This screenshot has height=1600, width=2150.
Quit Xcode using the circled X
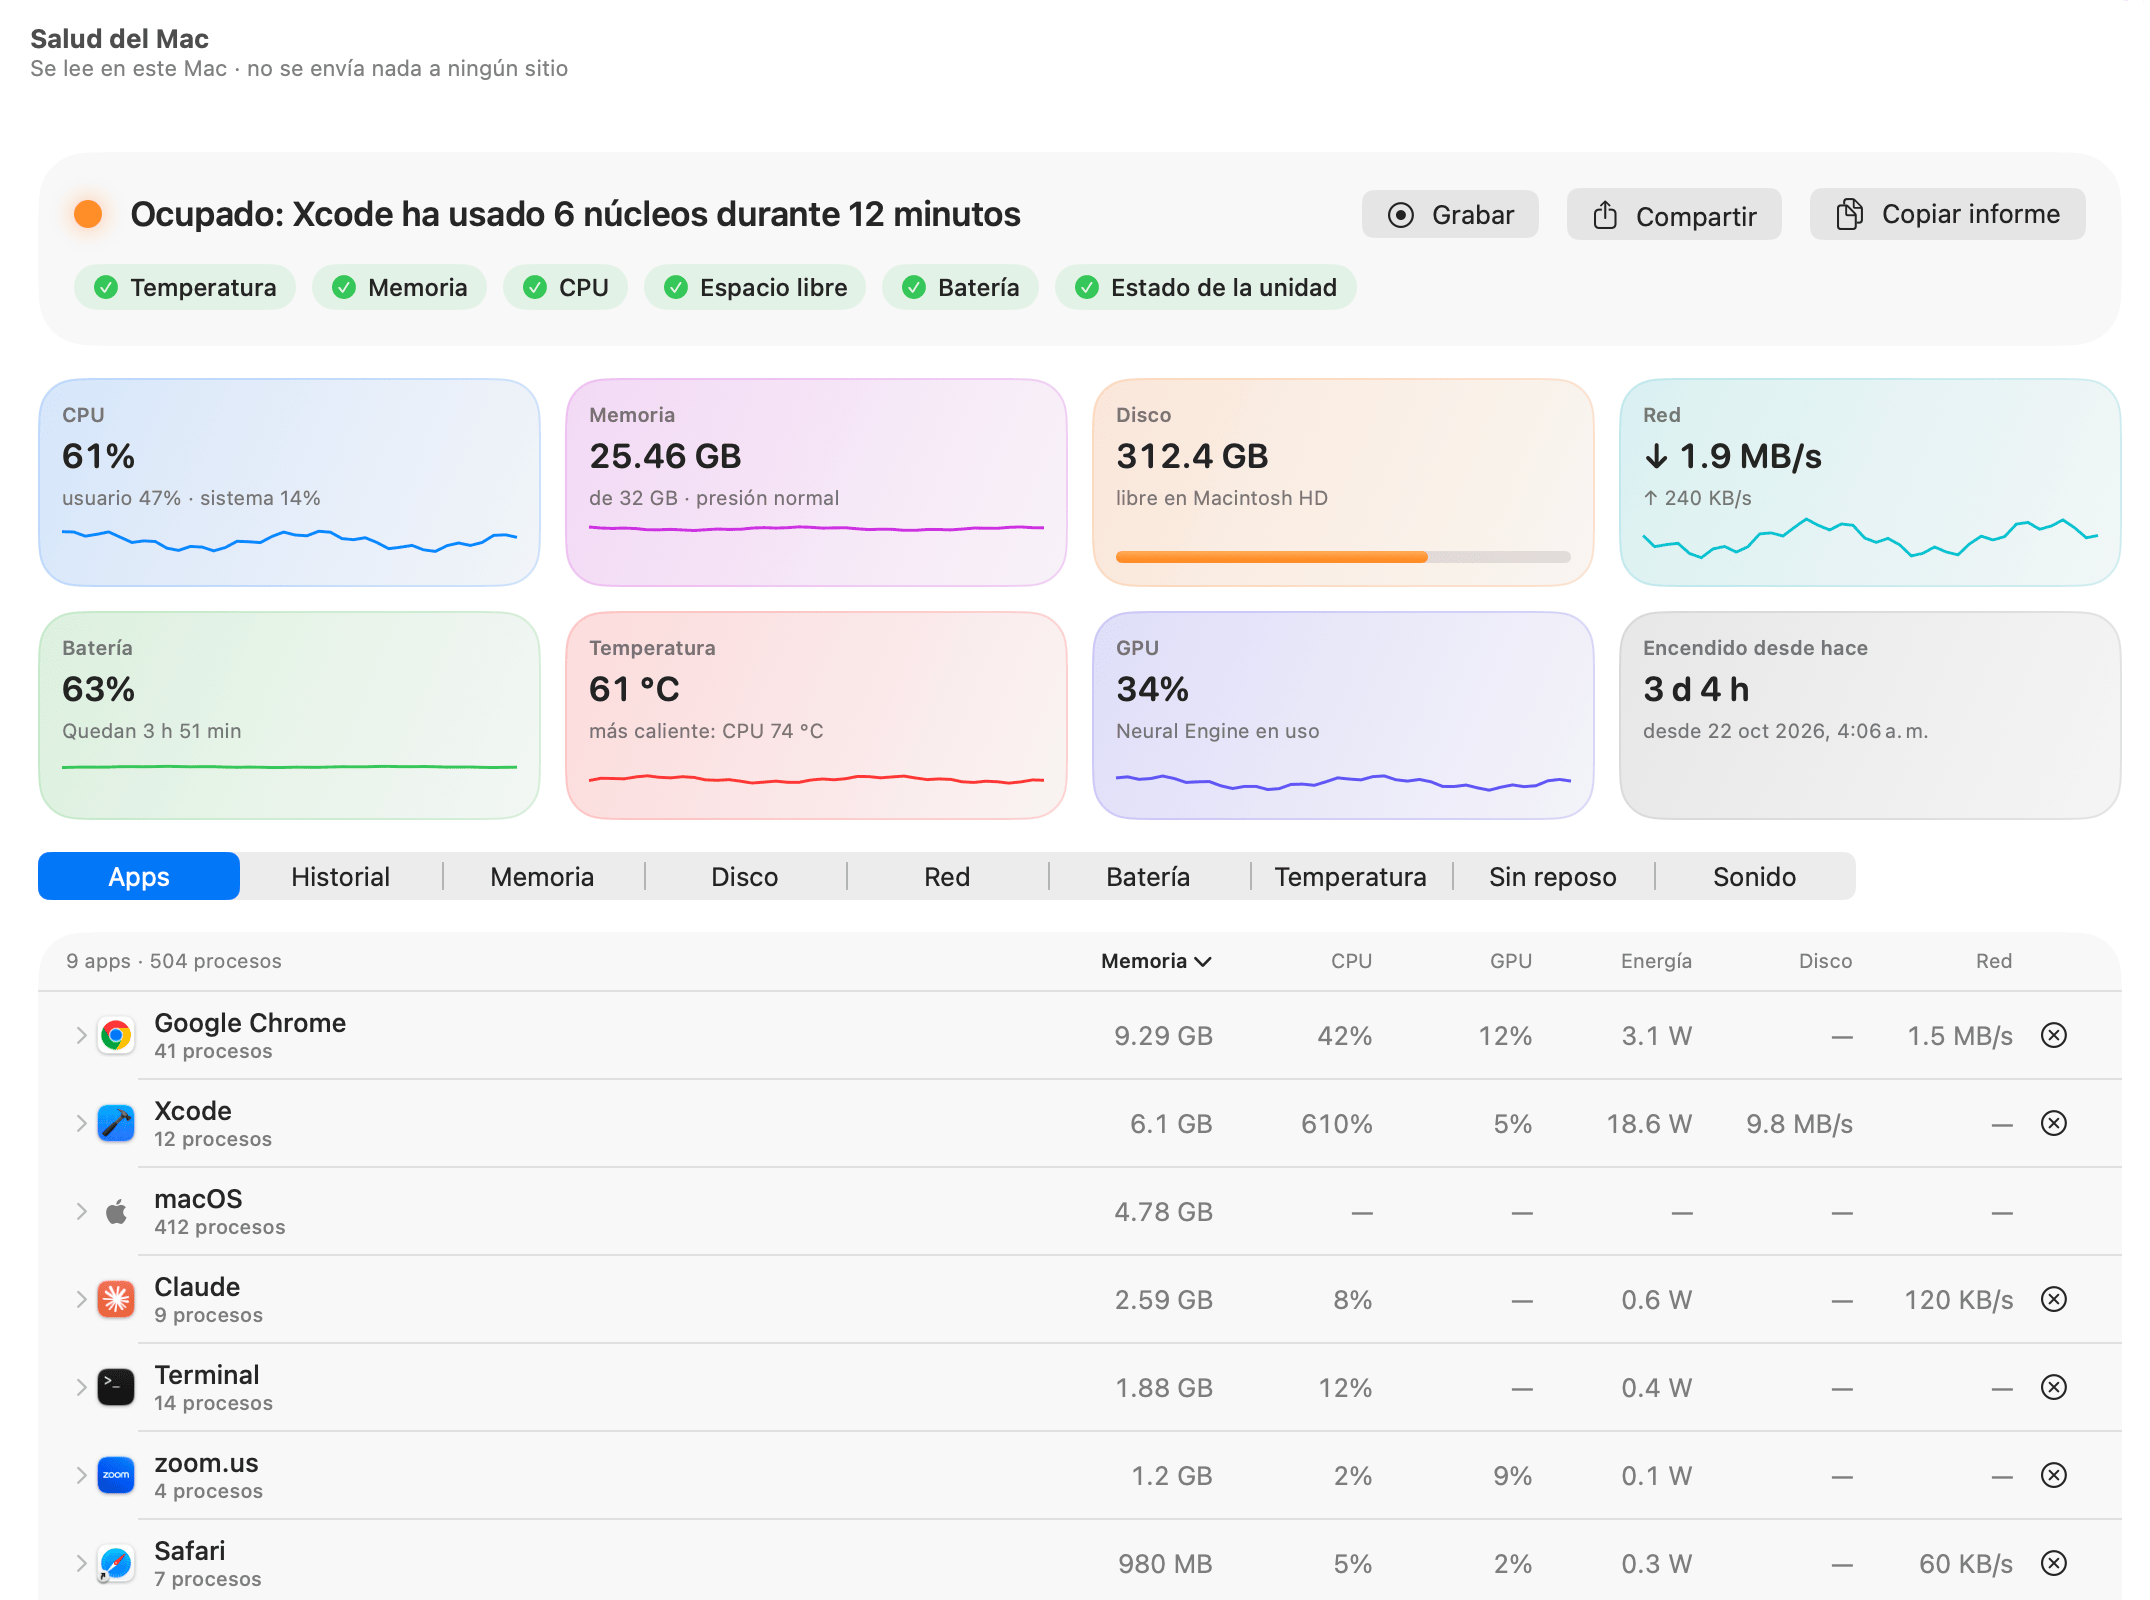coord(2054,1123)
